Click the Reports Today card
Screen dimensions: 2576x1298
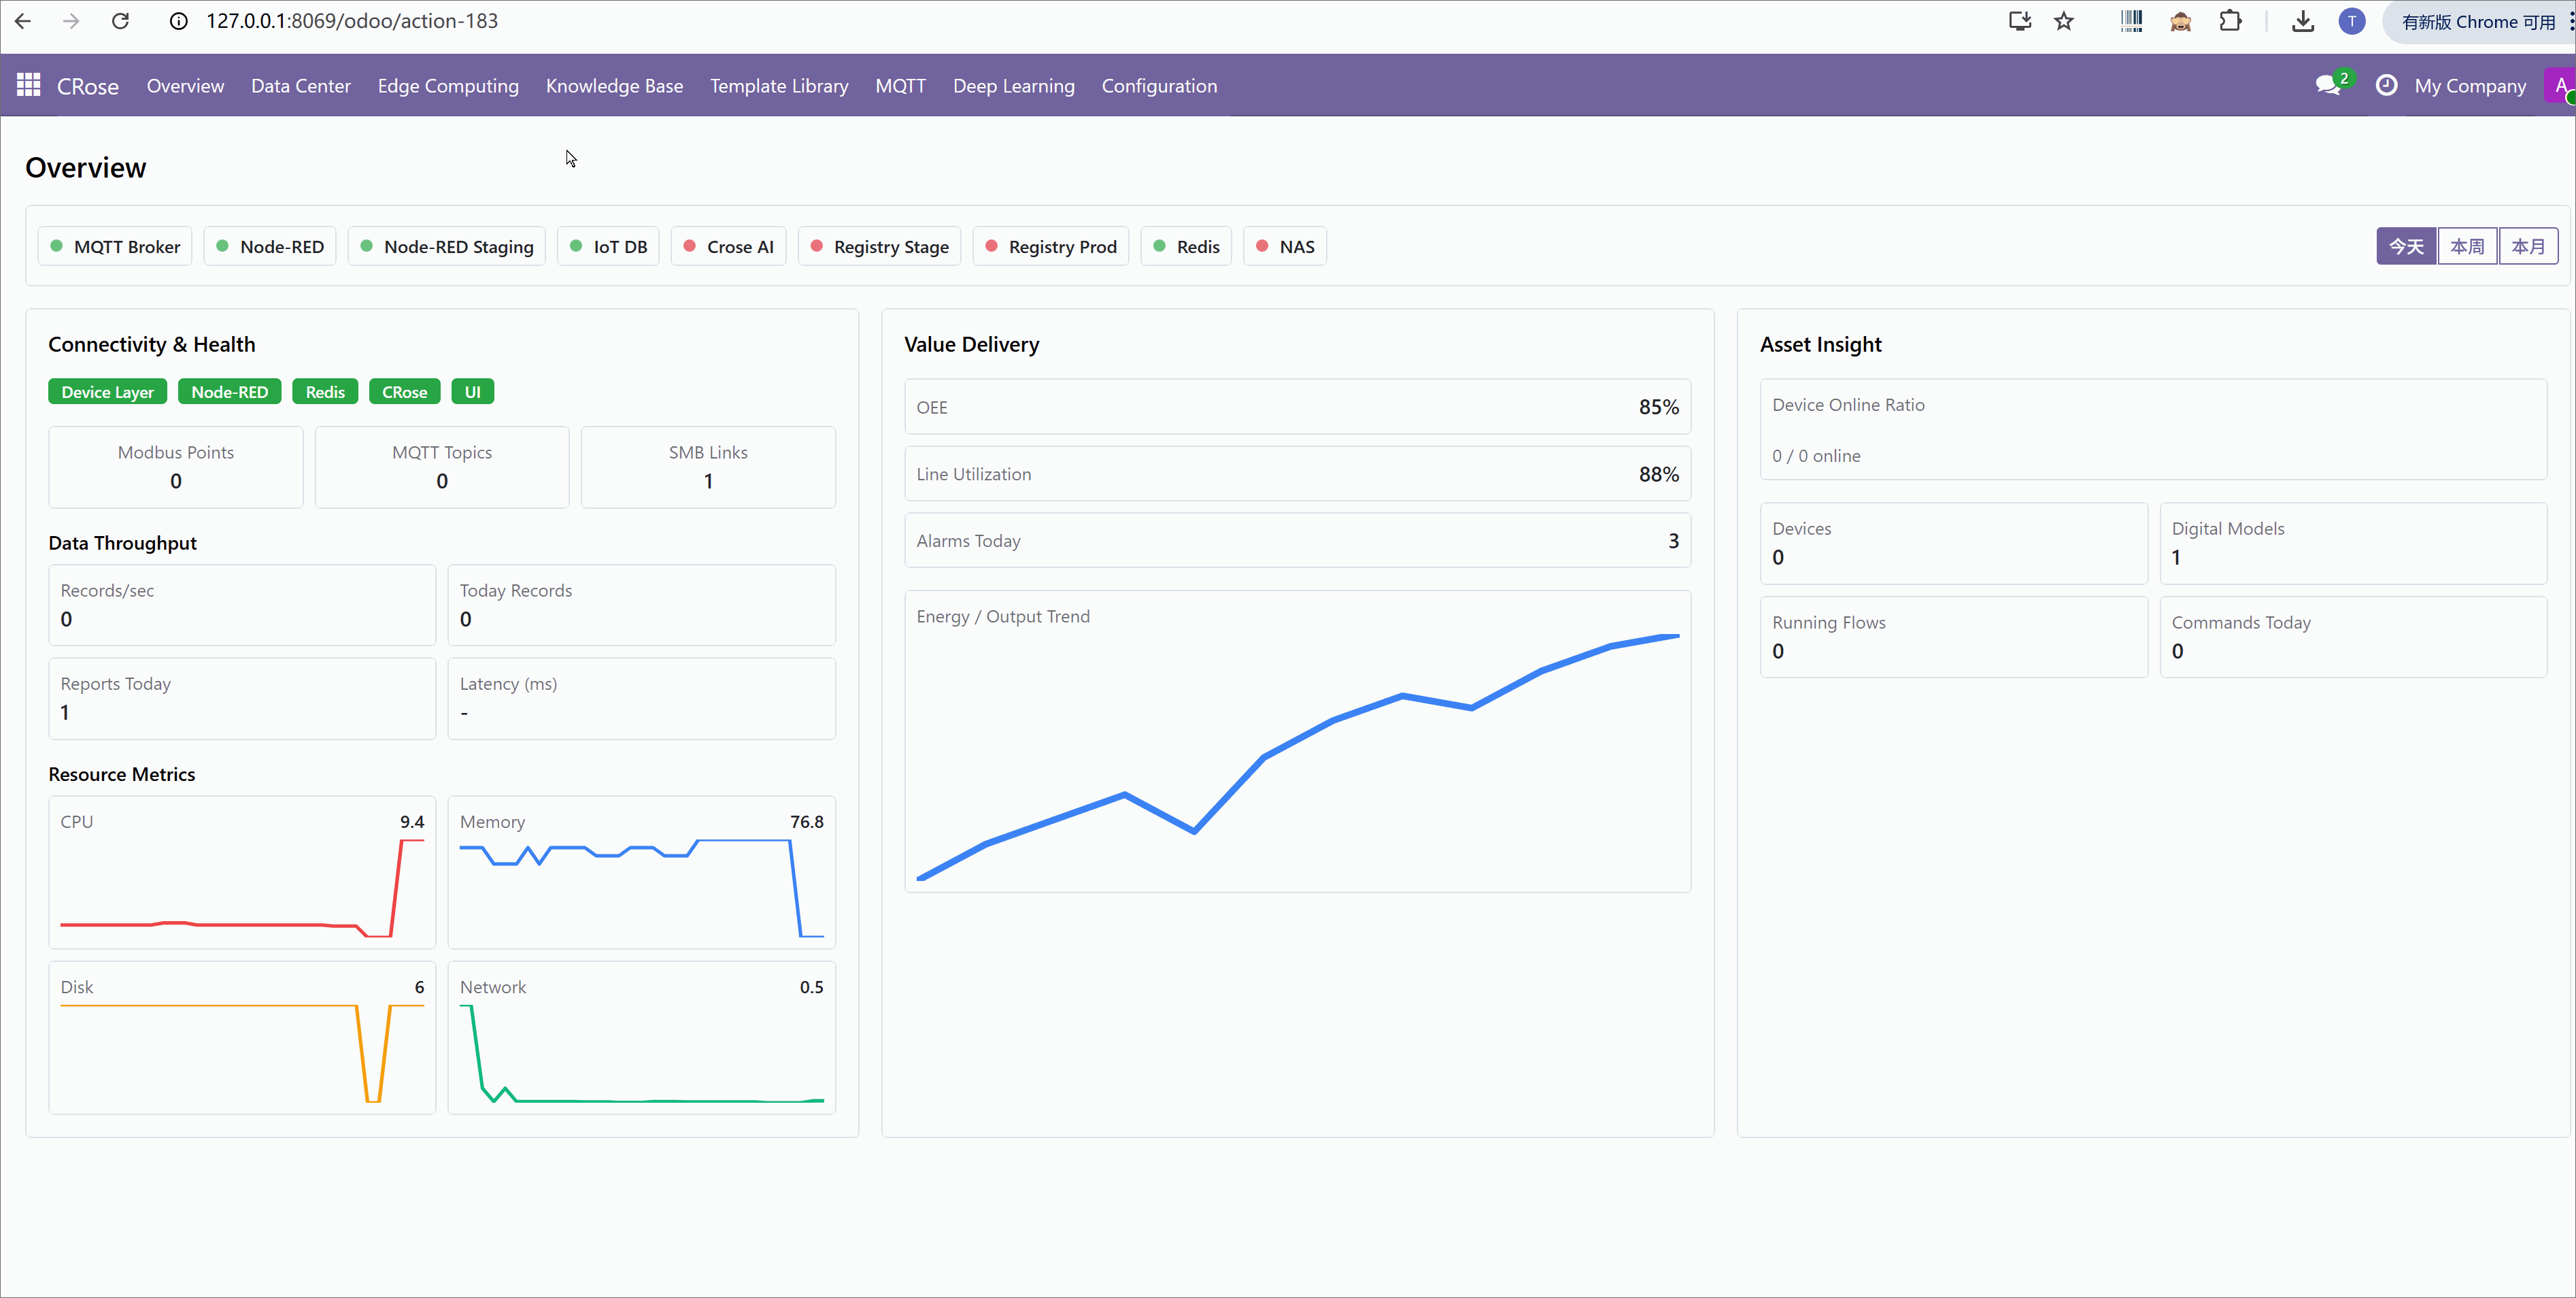242,698
